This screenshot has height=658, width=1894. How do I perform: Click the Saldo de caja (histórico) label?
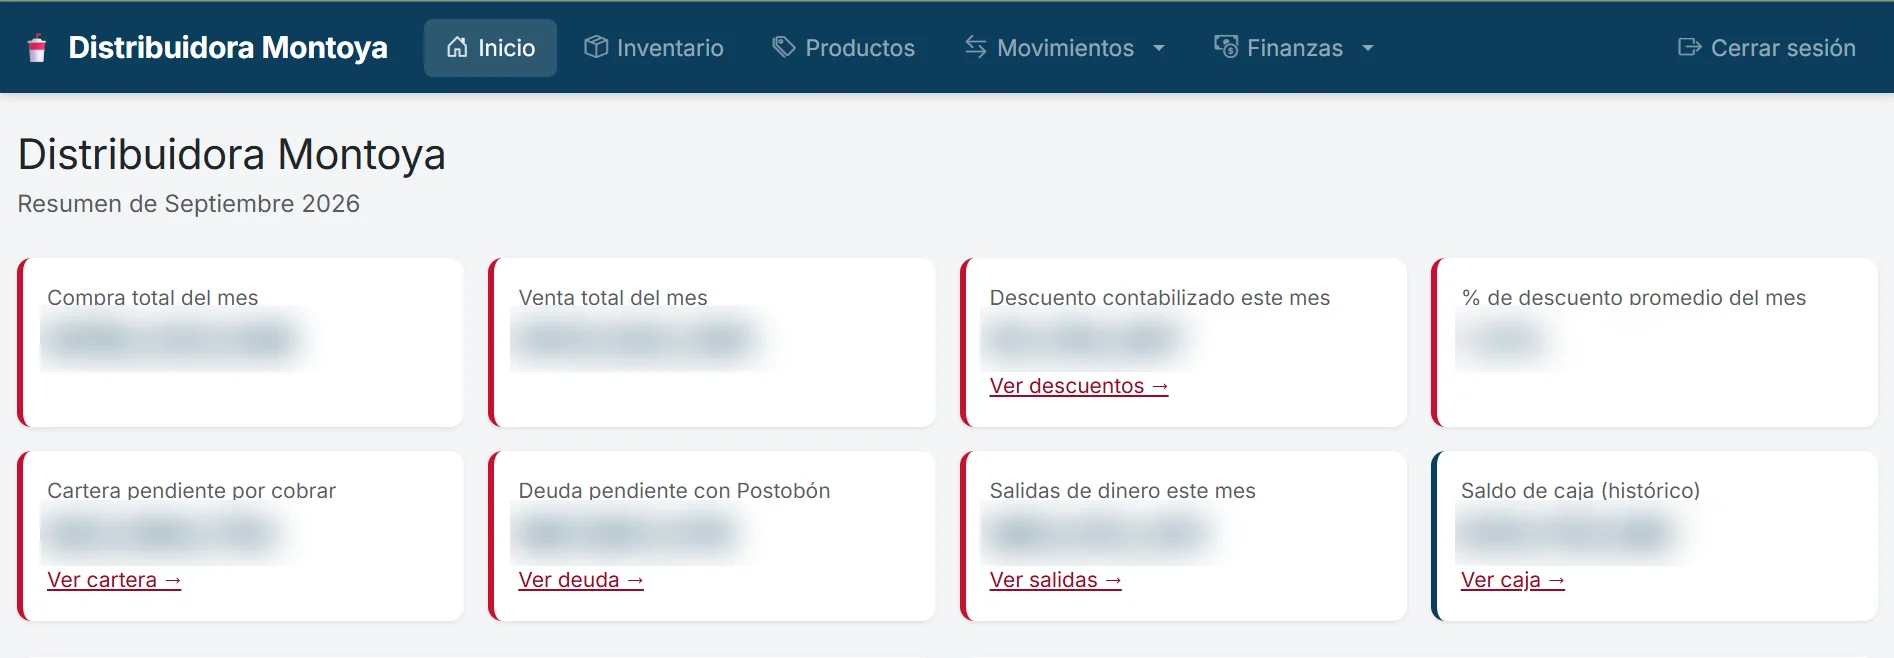point(1580,491)
